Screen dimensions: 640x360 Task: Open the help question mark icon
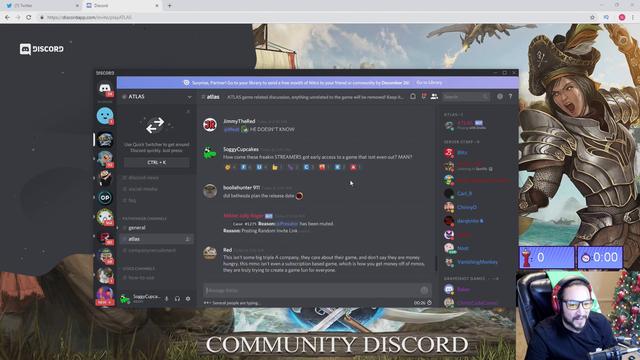tap(510, 97)
